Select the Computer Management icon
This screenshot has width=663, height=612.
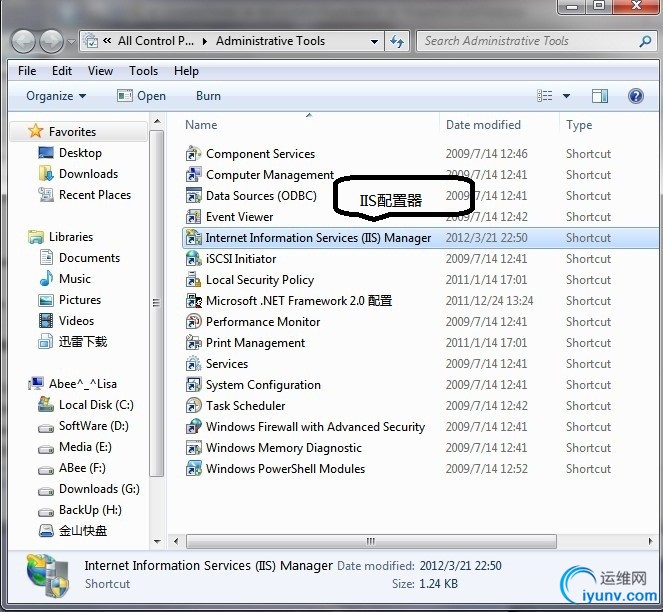[x=194, y=175]
